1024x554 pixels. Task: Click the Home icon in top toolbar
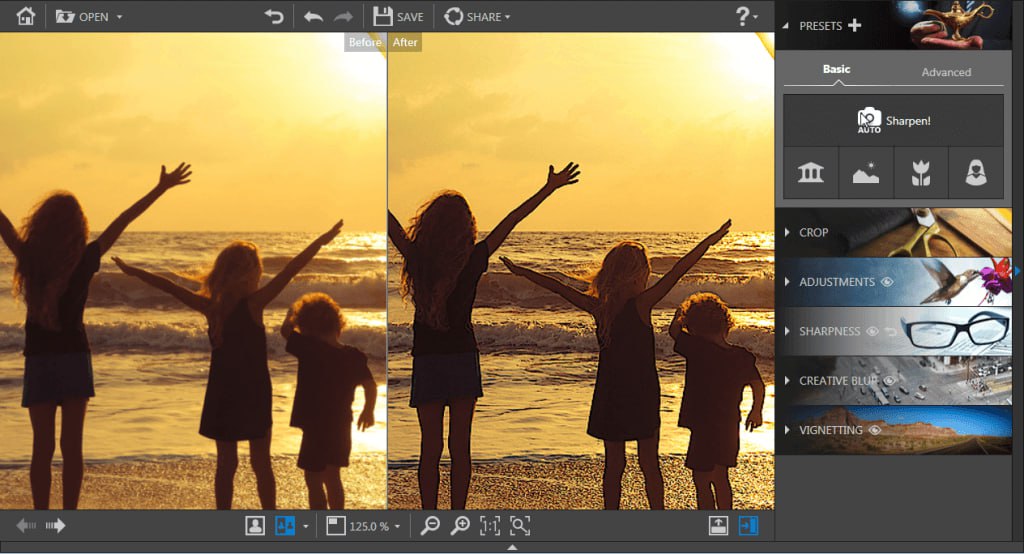pyautogui.click(x=26, y=16)
